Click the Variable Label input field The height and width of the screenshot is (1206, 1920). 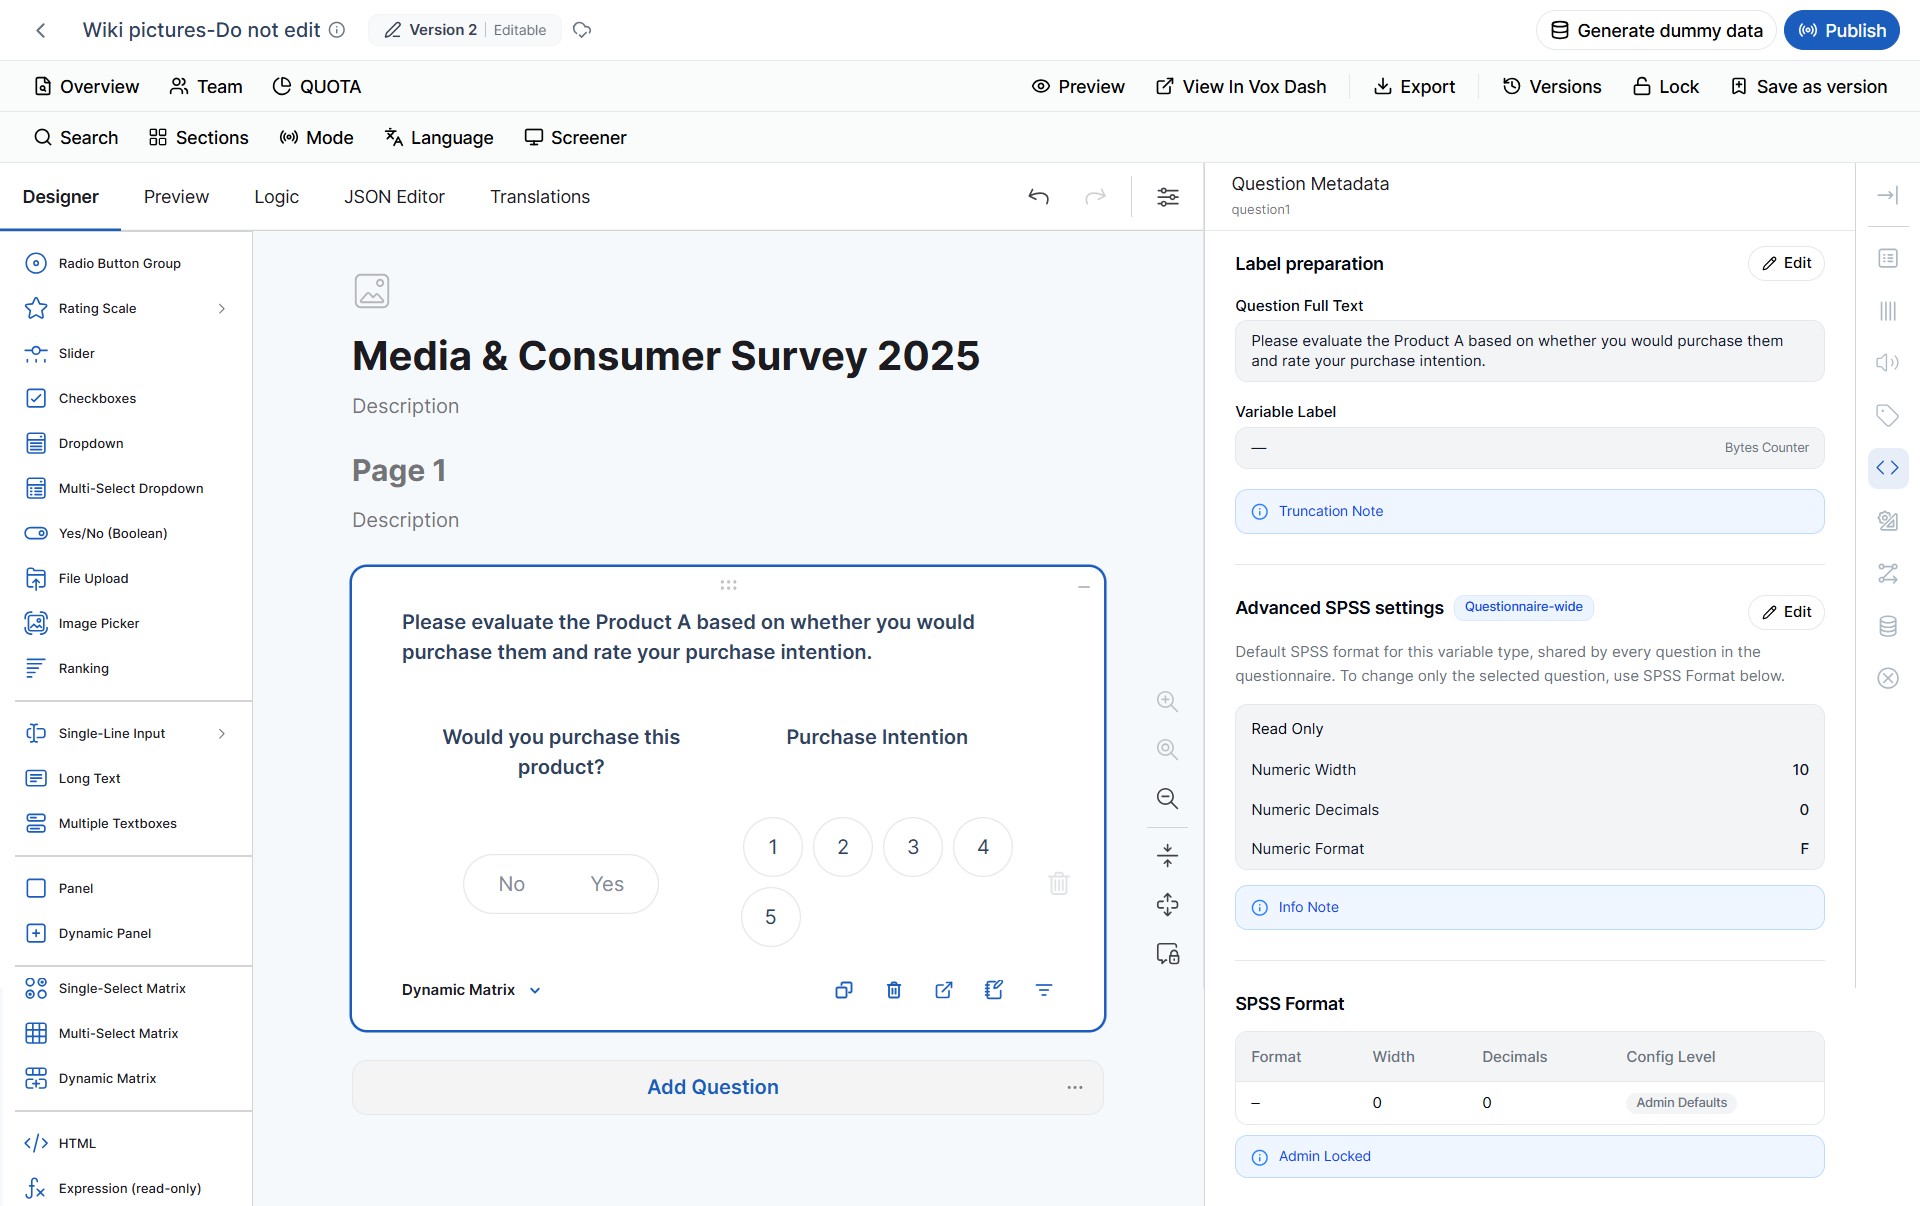pyautogui.click(x=1529, y=448)
